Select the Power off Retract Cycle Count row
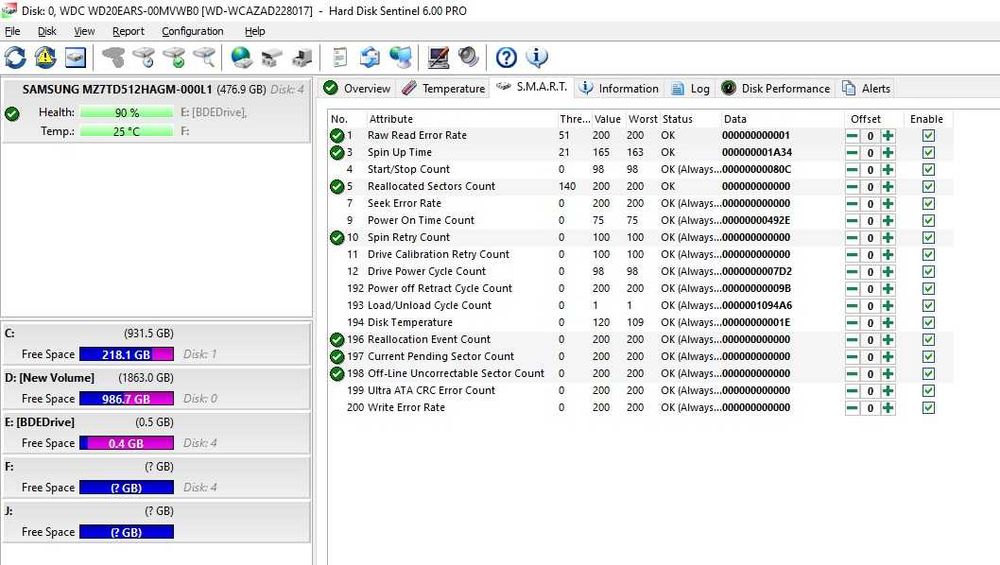This screenshot has height=565, width=1000. coord(640,288)
